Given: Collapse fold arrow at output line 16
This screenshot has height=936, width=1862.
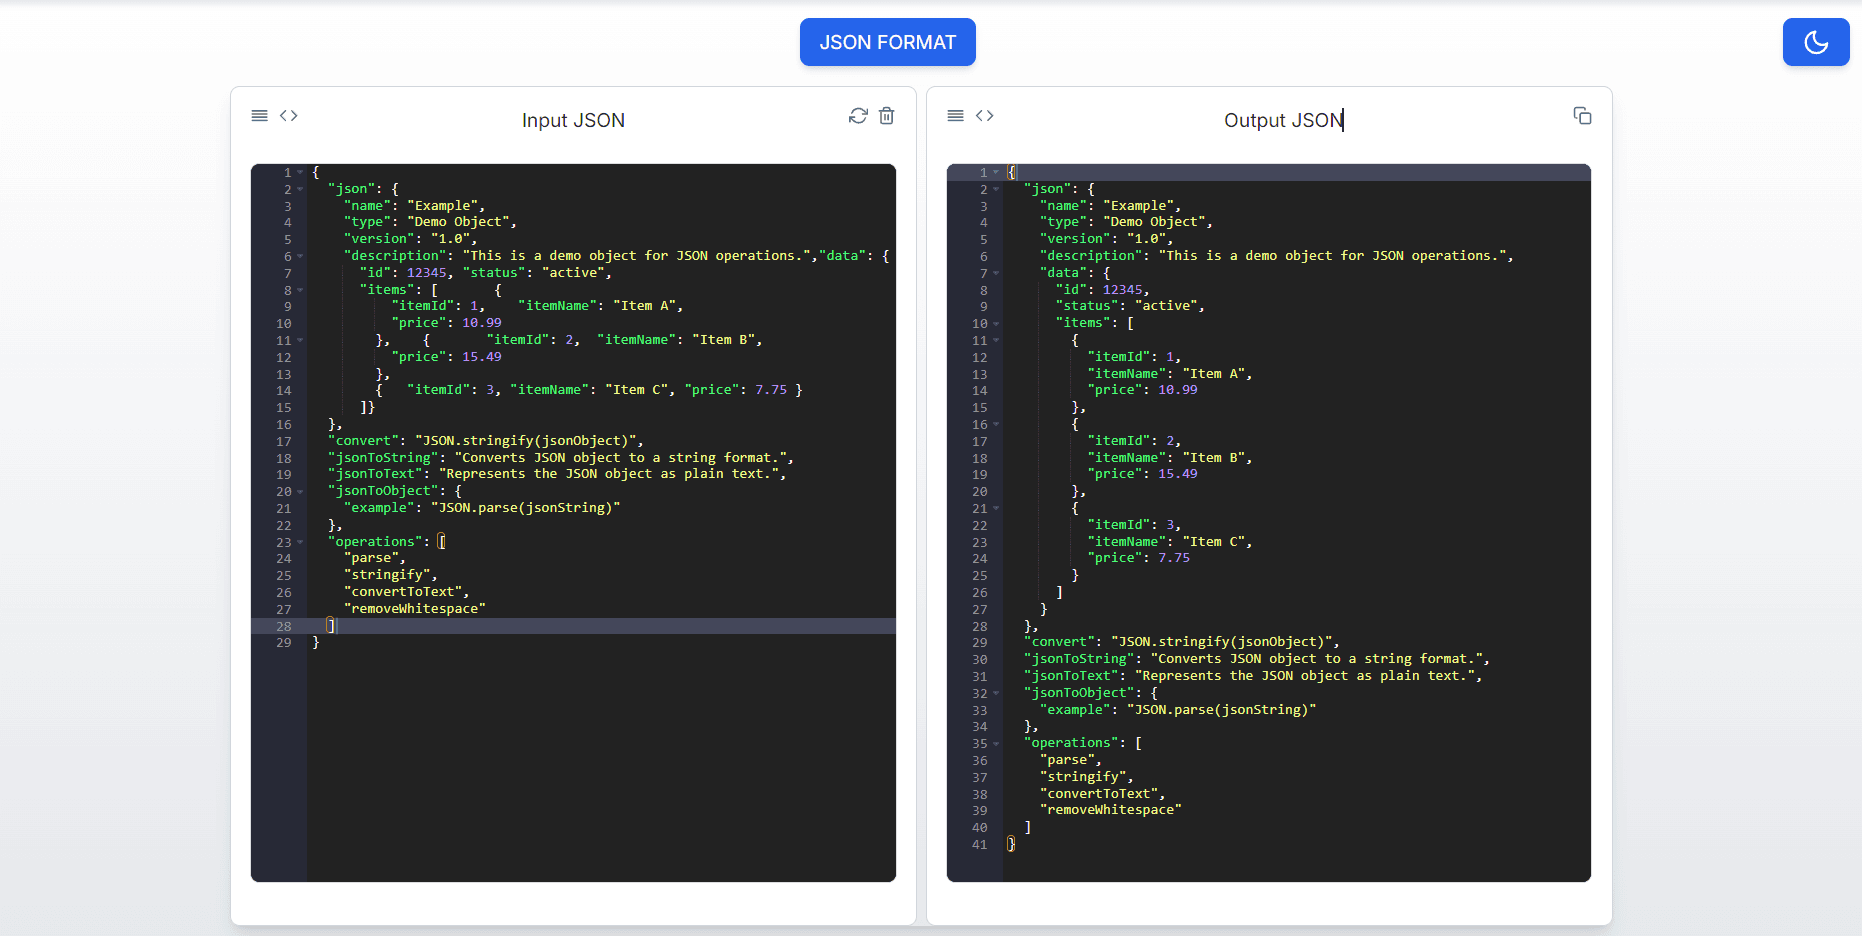Looking at the screenshot, I should click(996, 424).
